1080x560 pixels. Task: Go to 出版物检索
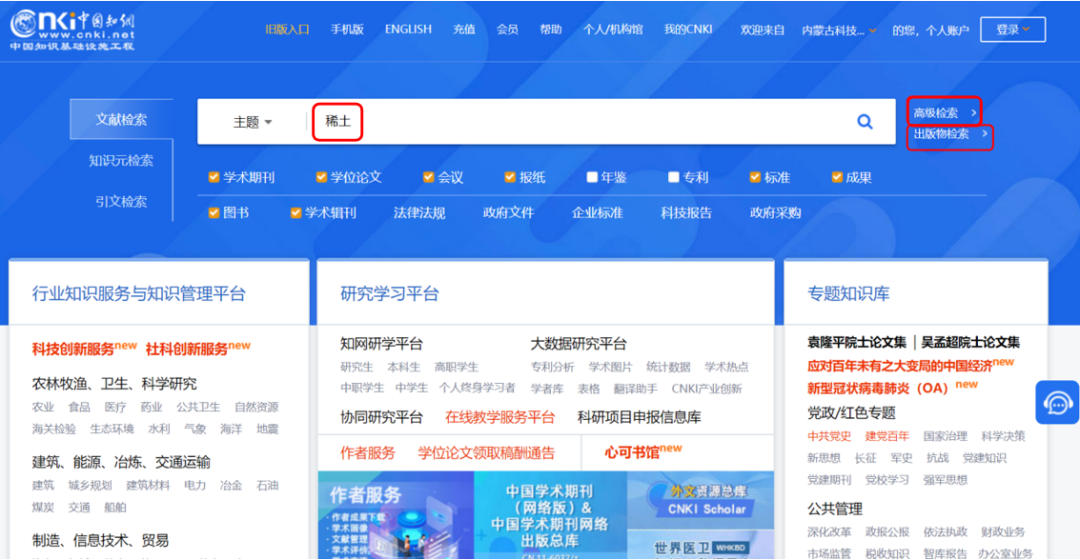[x=948, y=134]
